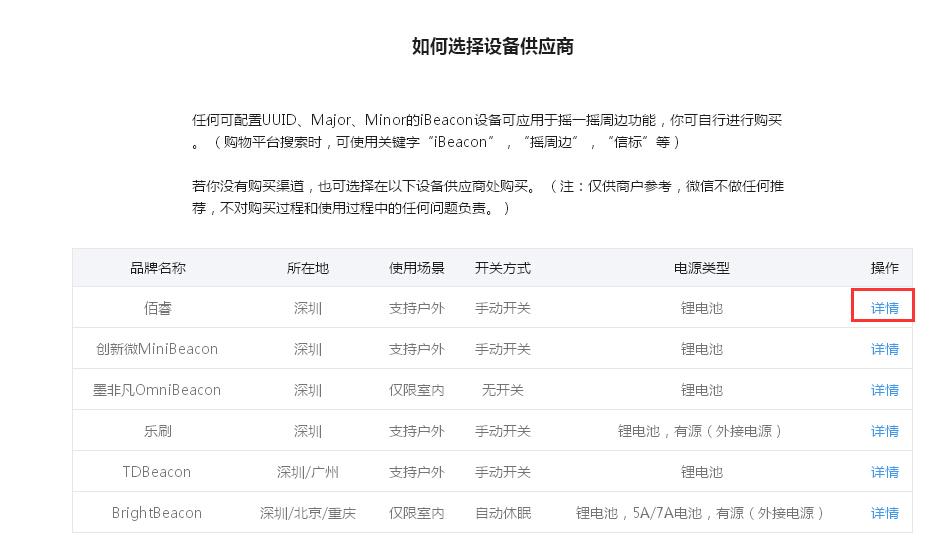Select the BrightBeacon brand cell
This screenshot has width=943, height=533.
[156, 513]
